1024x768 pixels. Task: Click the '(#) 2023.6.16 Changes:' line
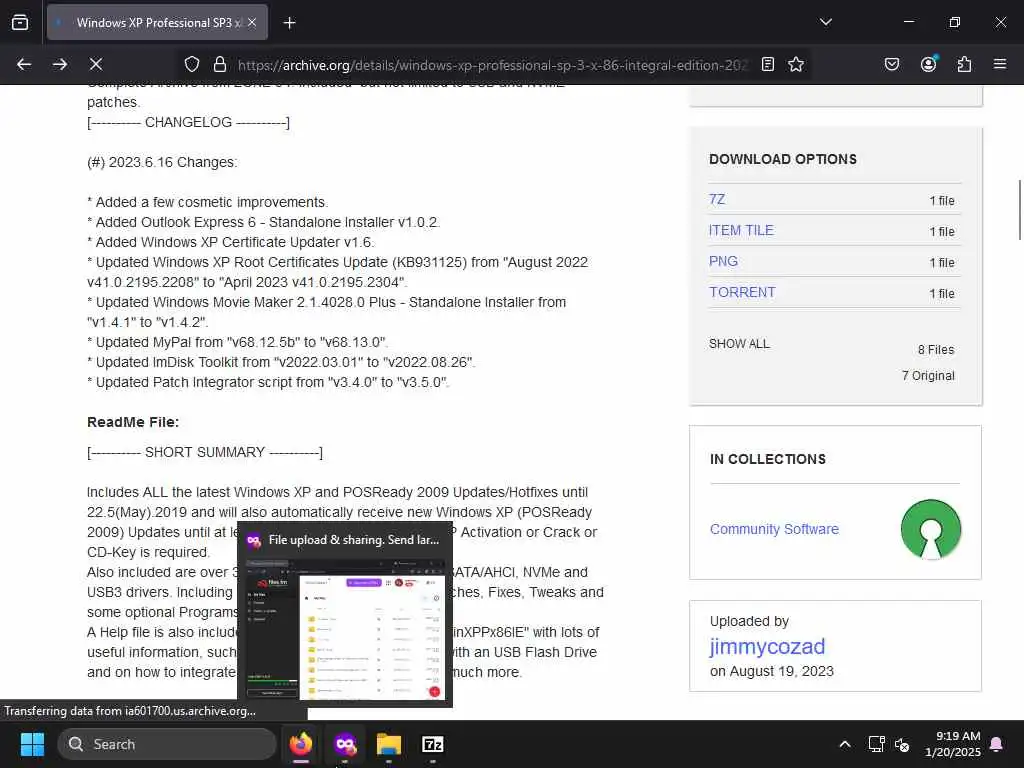click(162, 162)
